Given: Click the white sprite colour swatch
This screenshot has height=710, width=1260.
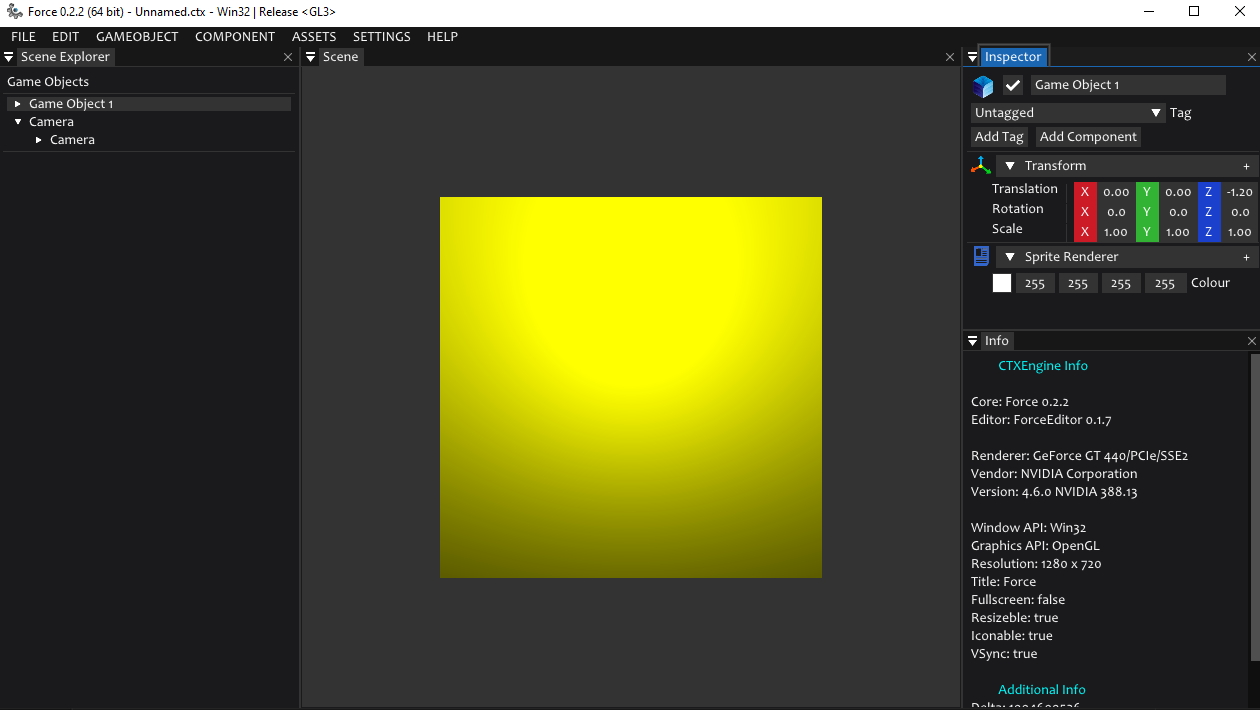Looking at the screenshot, I should click(x=1001, y=283).
